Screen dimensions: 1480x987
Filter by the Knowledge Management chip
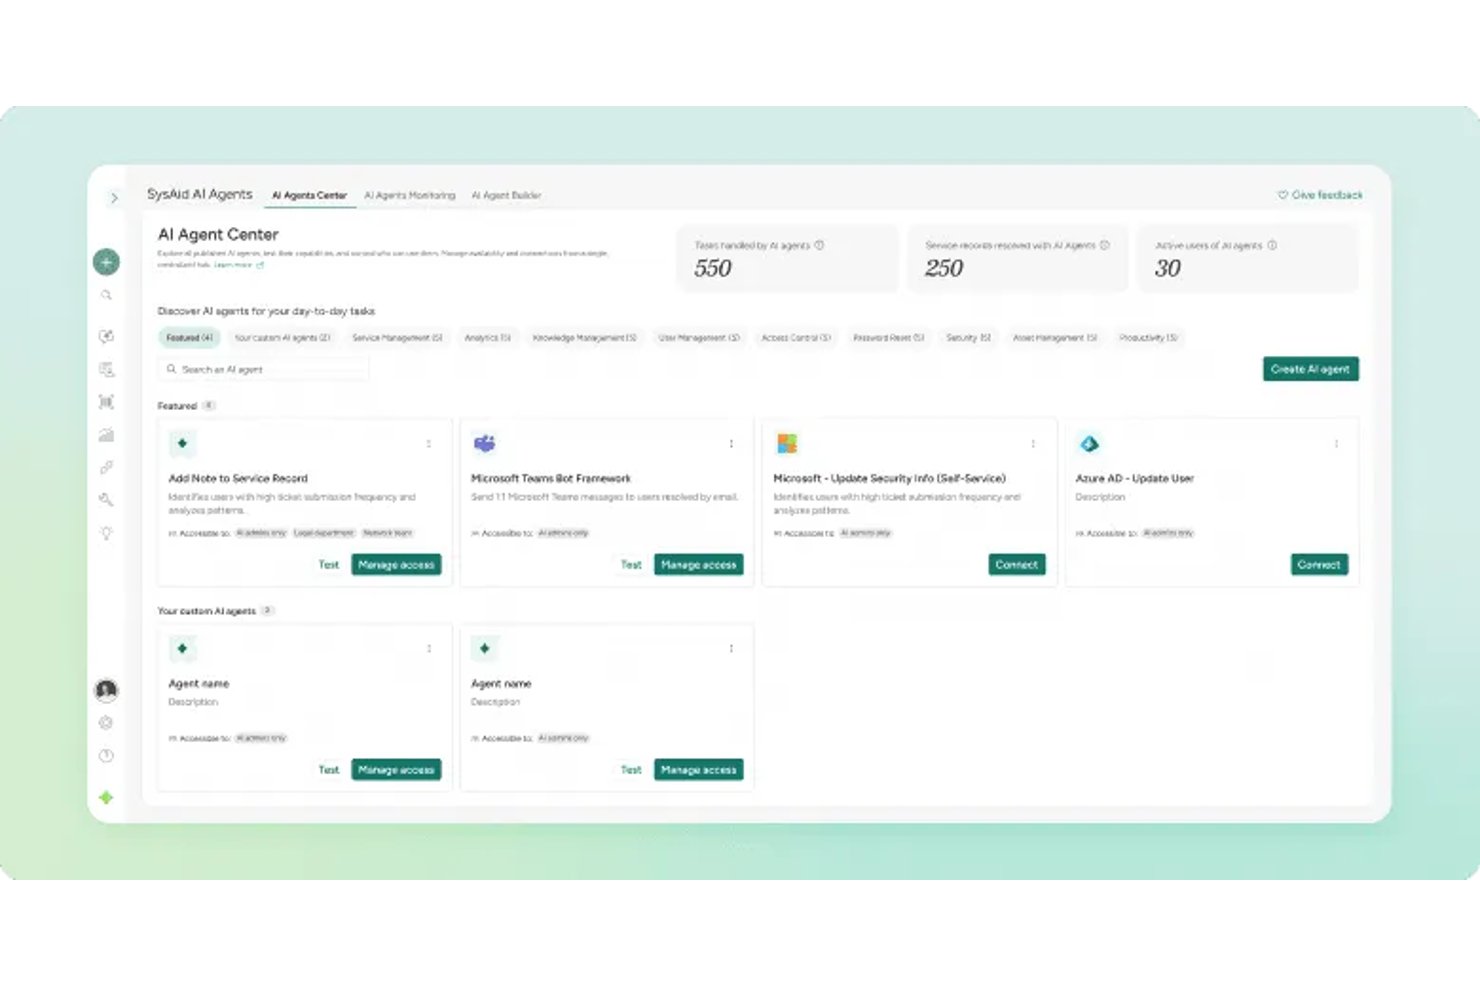click(x=585, y=338)
